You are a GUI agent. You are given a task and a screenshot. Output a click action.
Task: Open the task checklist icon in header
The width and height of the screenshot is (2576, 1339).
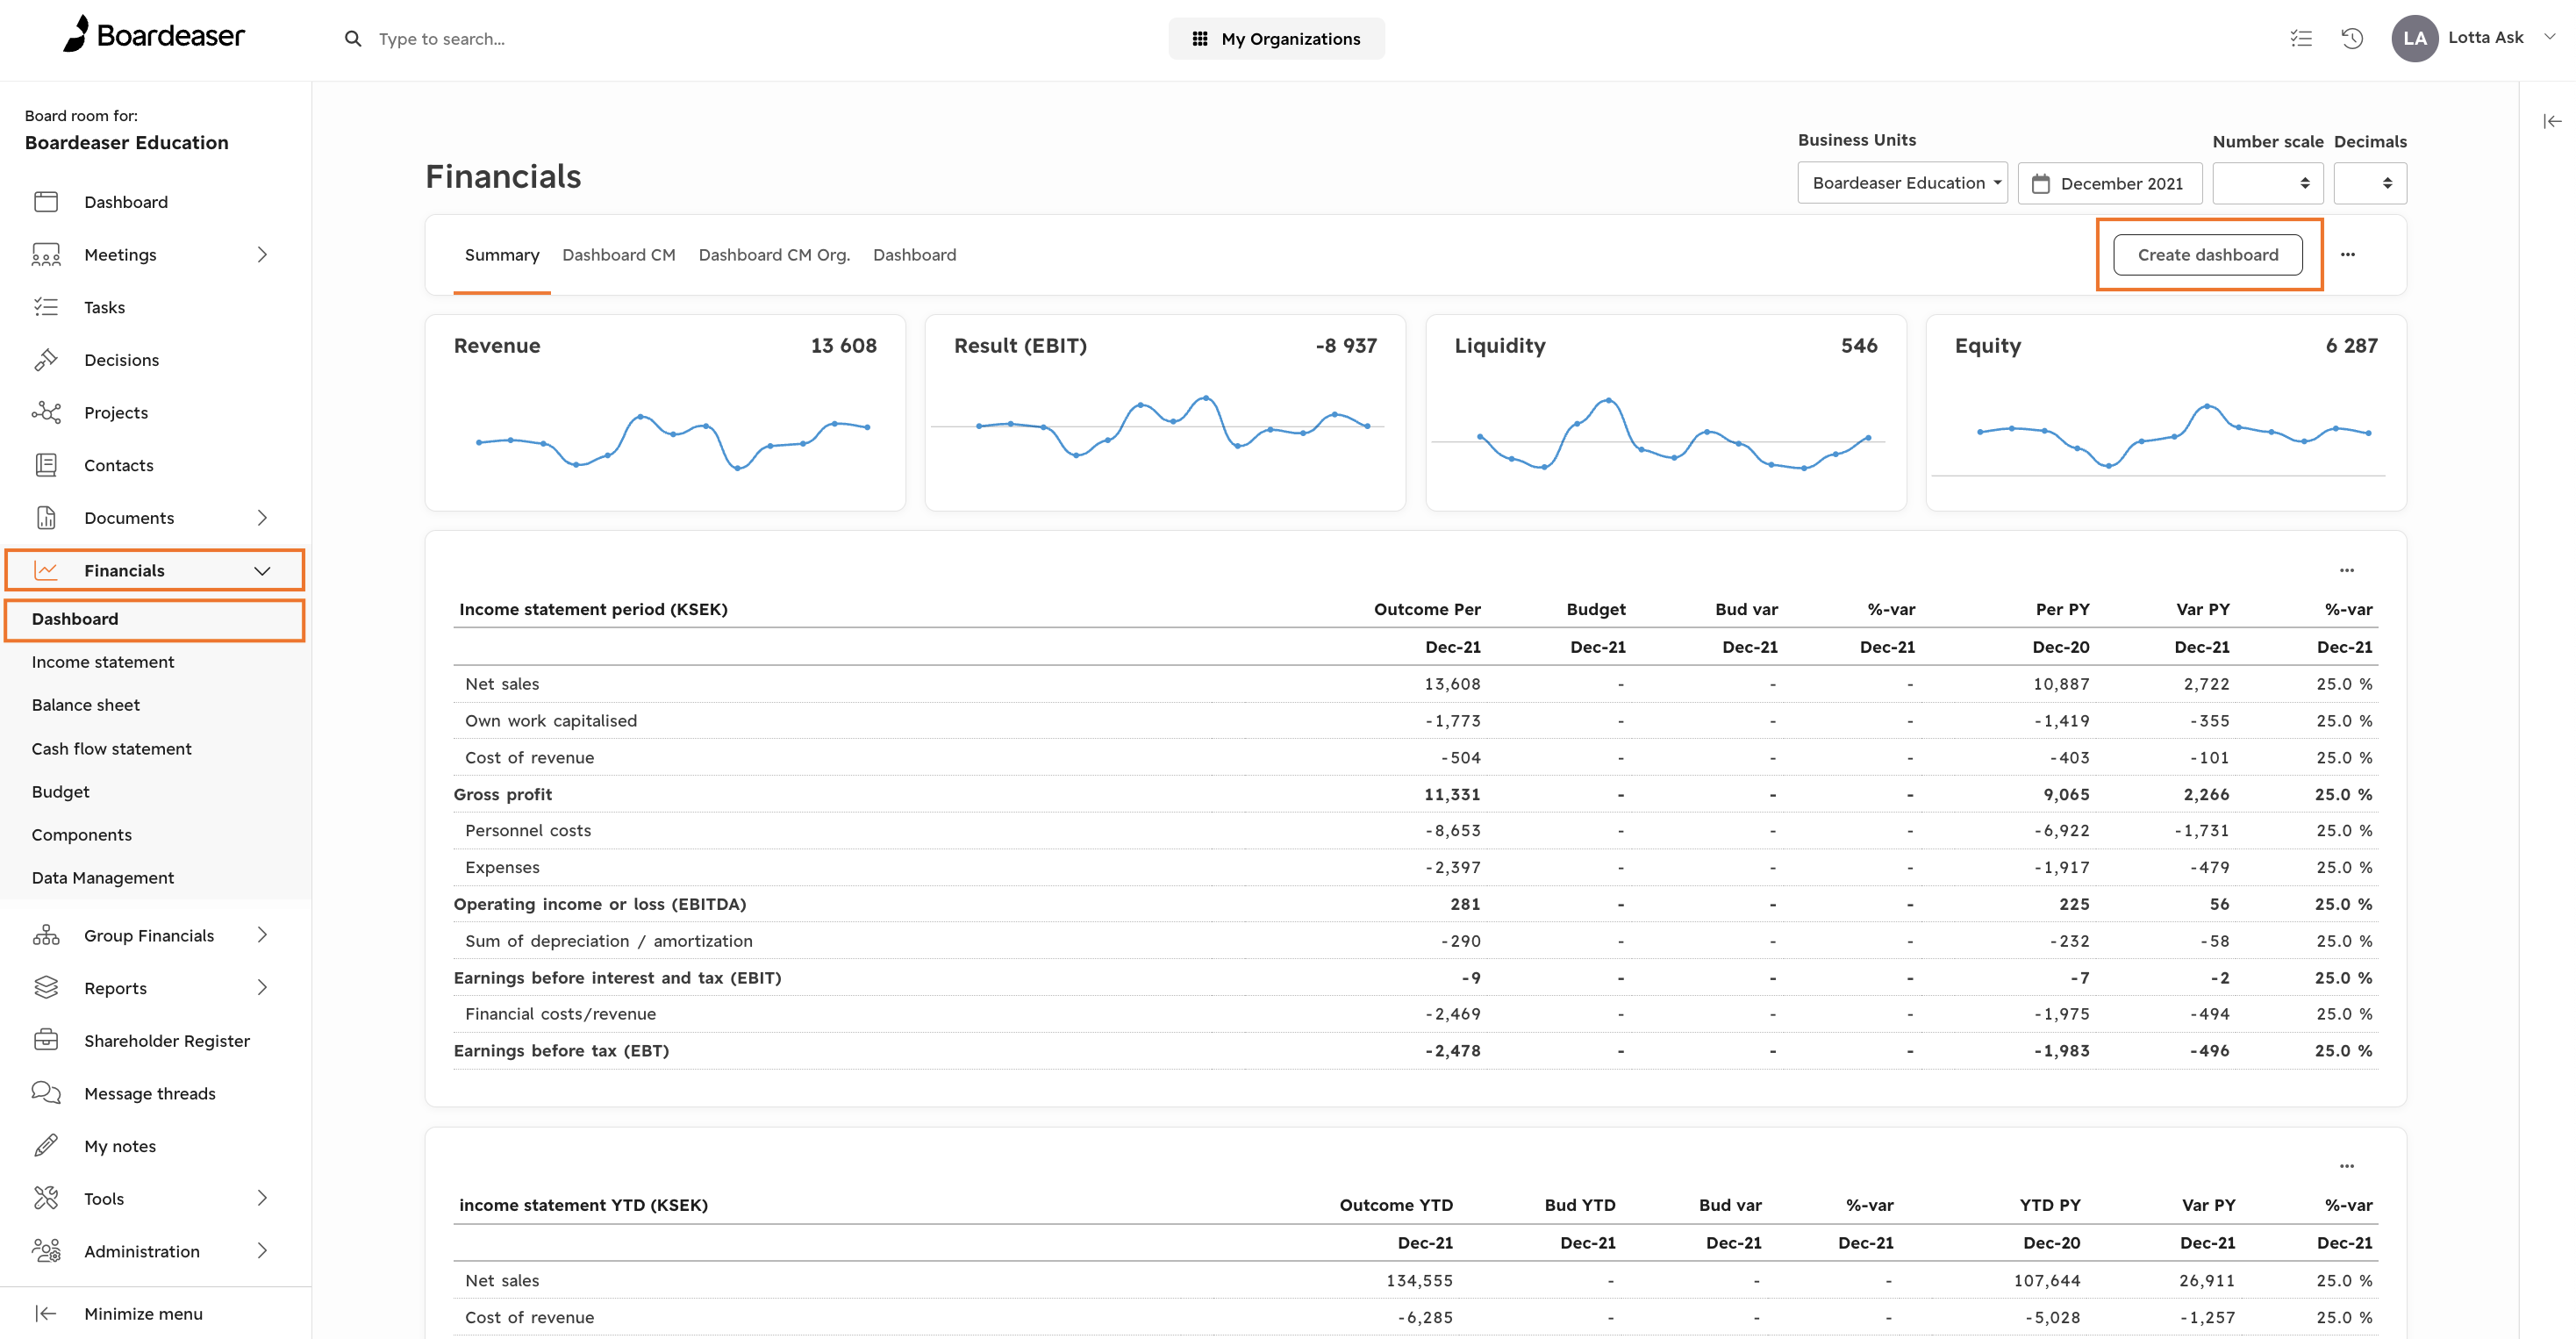[x=2301, y=39]
